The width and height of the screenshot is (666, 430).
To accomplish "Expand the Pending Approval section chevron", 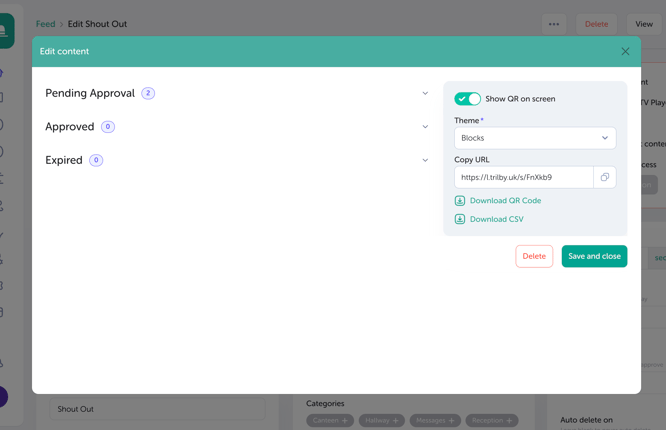I will (x=425, y=93).
